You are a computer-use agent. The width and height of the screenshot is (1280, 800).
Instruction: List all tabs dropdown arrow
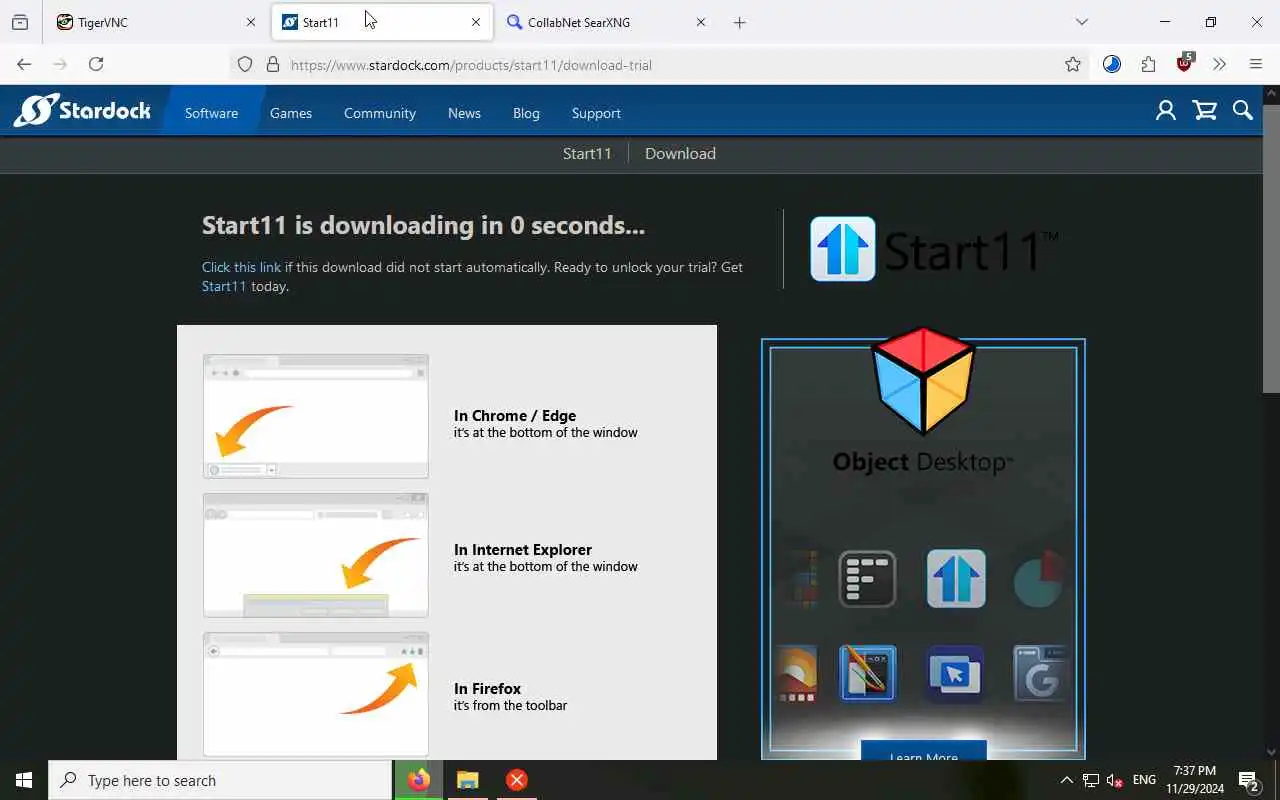pos(1081,22)
